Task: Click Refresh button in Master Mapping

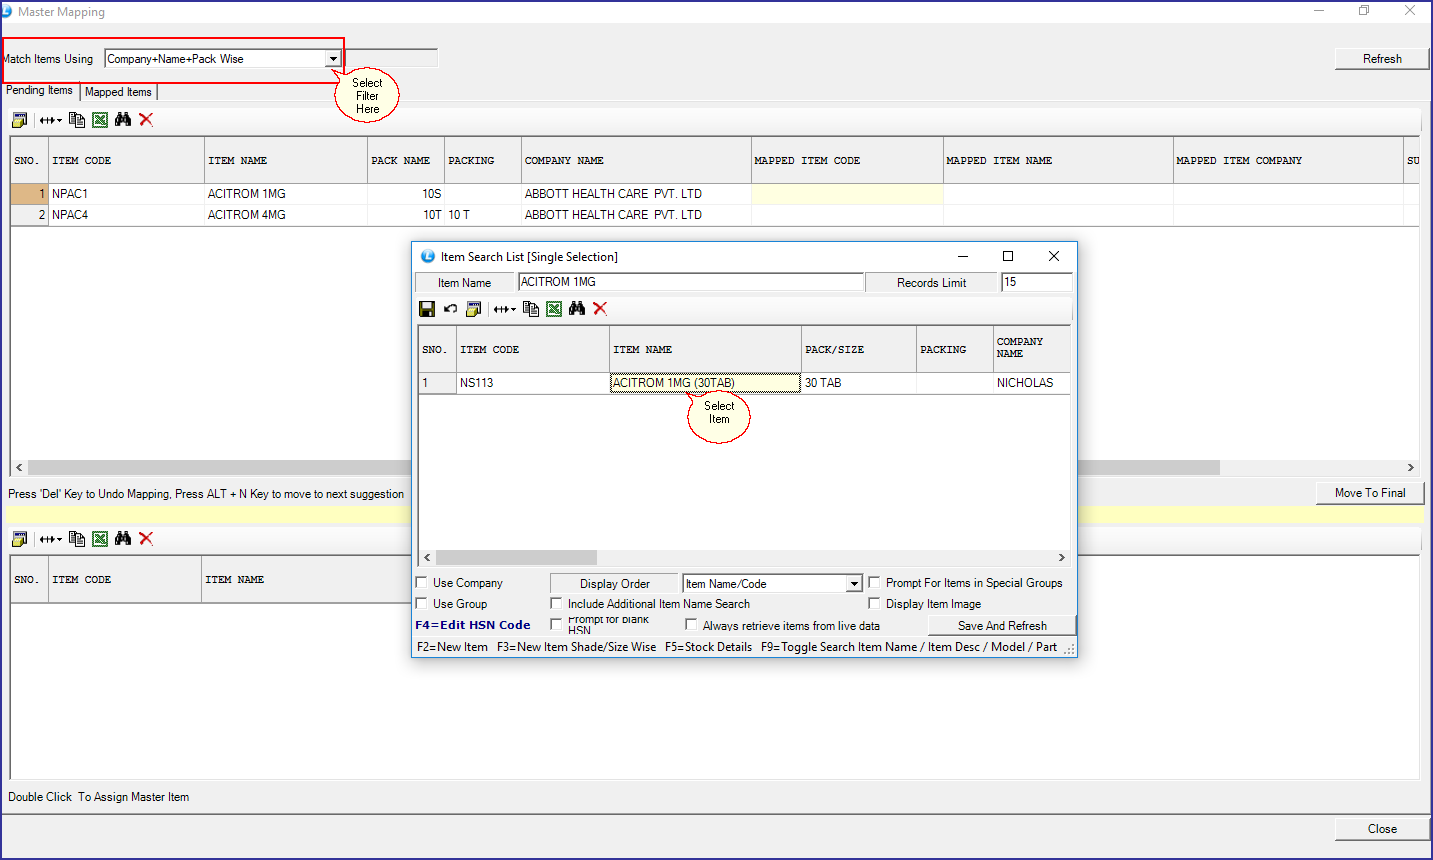Action: (x=1382, y=59)
